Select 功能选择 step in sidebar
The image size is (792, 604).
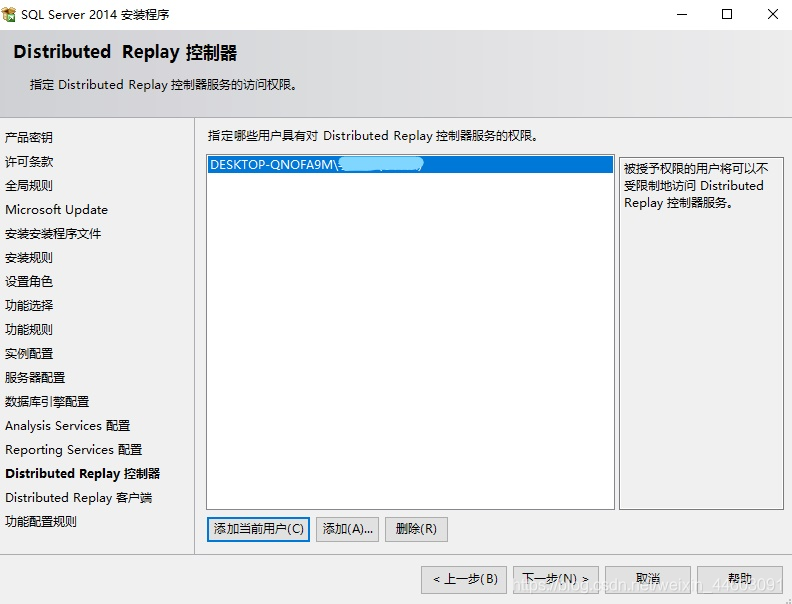tap(29, 306)
